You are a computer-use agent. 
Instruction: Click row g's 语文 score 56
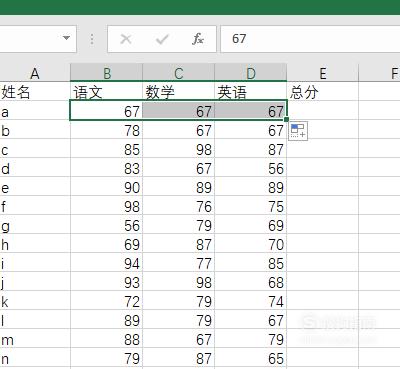[x=107, y=225]
